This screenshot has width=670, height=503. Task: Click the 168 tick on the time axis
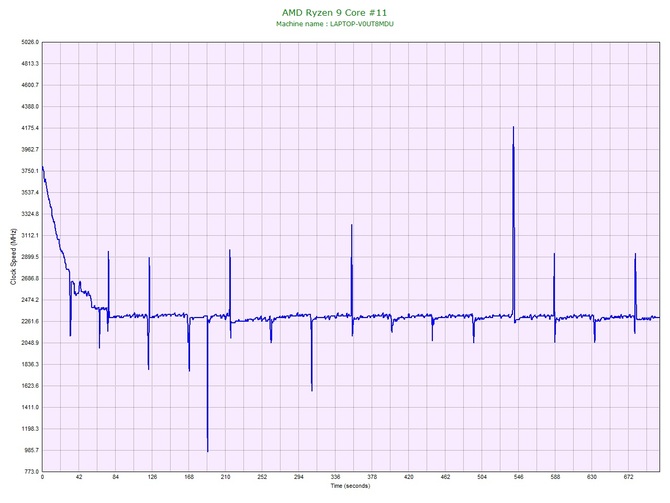(189, 477)
